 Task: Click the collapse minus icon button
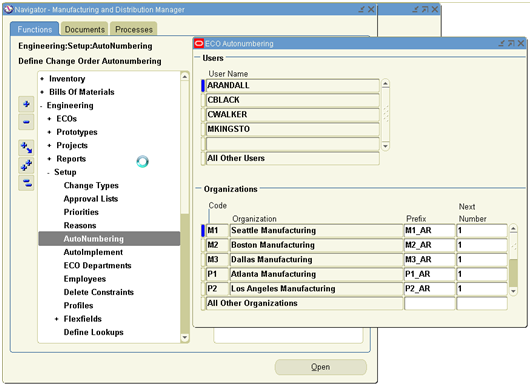point(26,122)
